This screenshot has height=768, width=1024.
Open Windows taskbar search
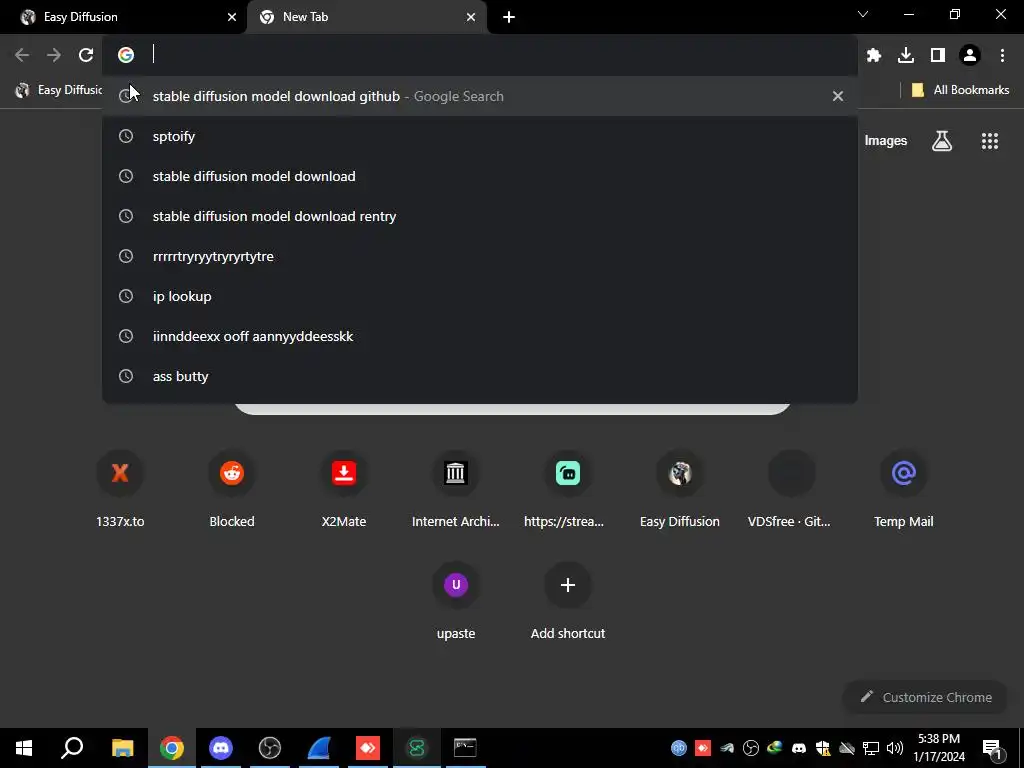click(x=72, y=748)
